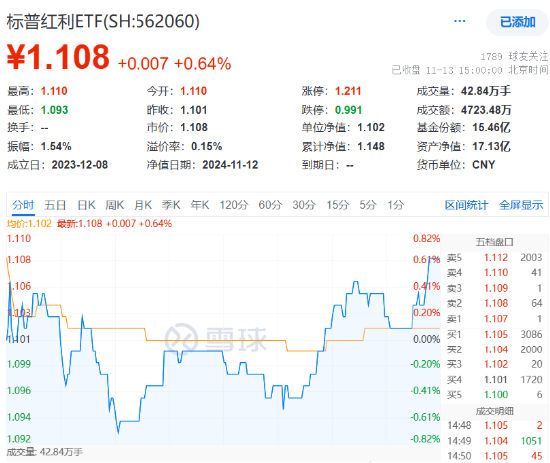Open the 区间统计 link
Viewport: 550px width, 463px height.
466,205
